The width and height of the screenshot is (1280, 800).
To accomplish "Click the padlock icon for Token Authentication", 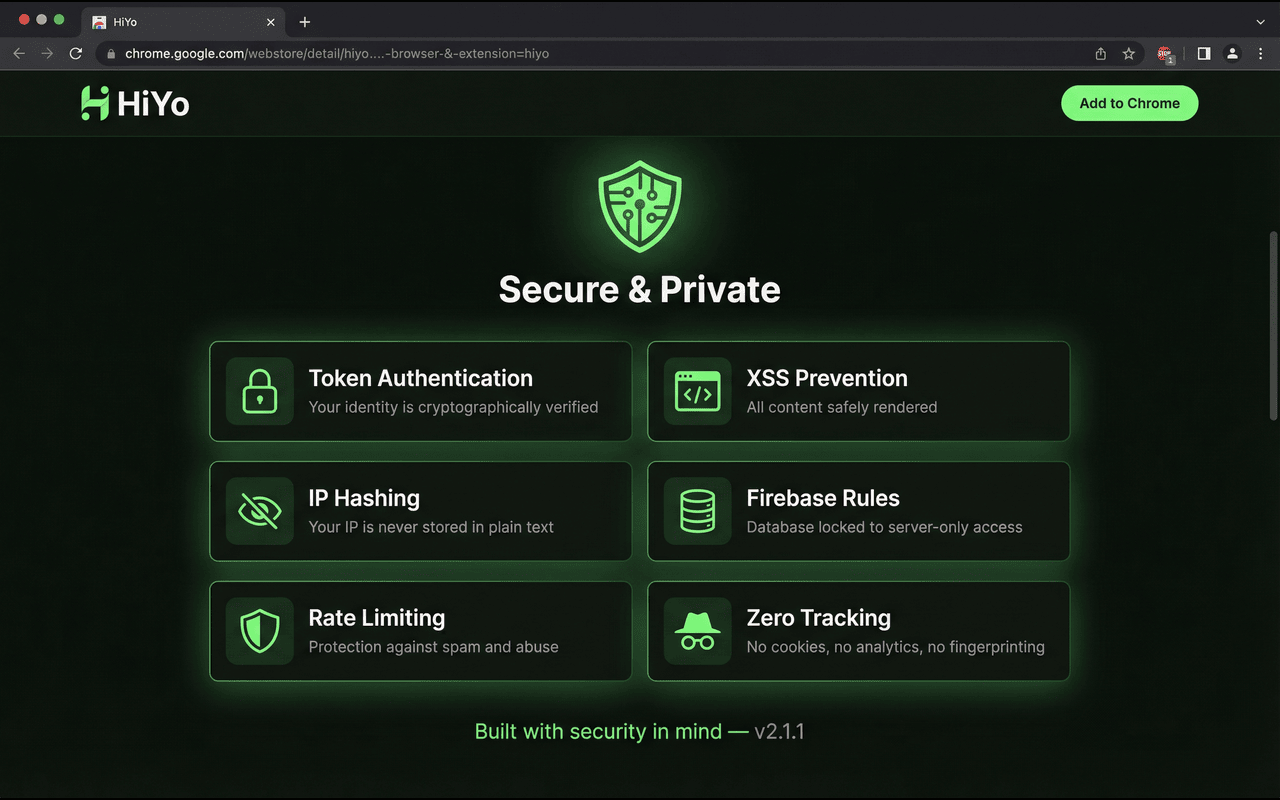I will pos(260,391).
